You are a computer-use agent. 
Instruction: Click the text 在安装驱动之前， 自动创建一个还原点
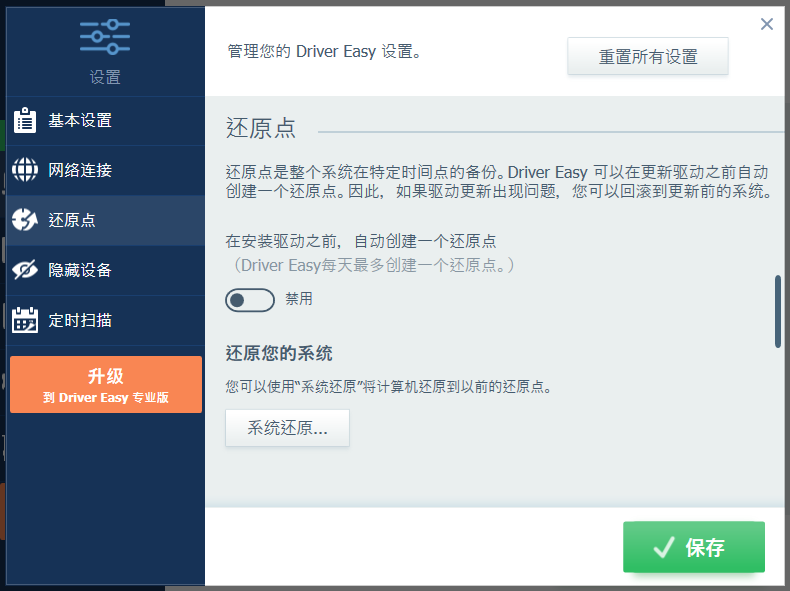pyautogui.click(x=361, y=241)
